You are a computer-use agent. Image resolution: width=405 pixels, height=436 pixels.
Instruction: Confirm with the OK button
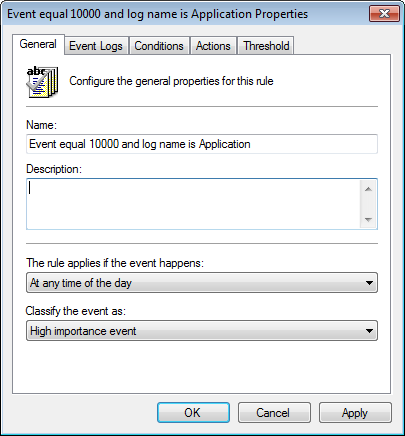[x=193, y=413]
